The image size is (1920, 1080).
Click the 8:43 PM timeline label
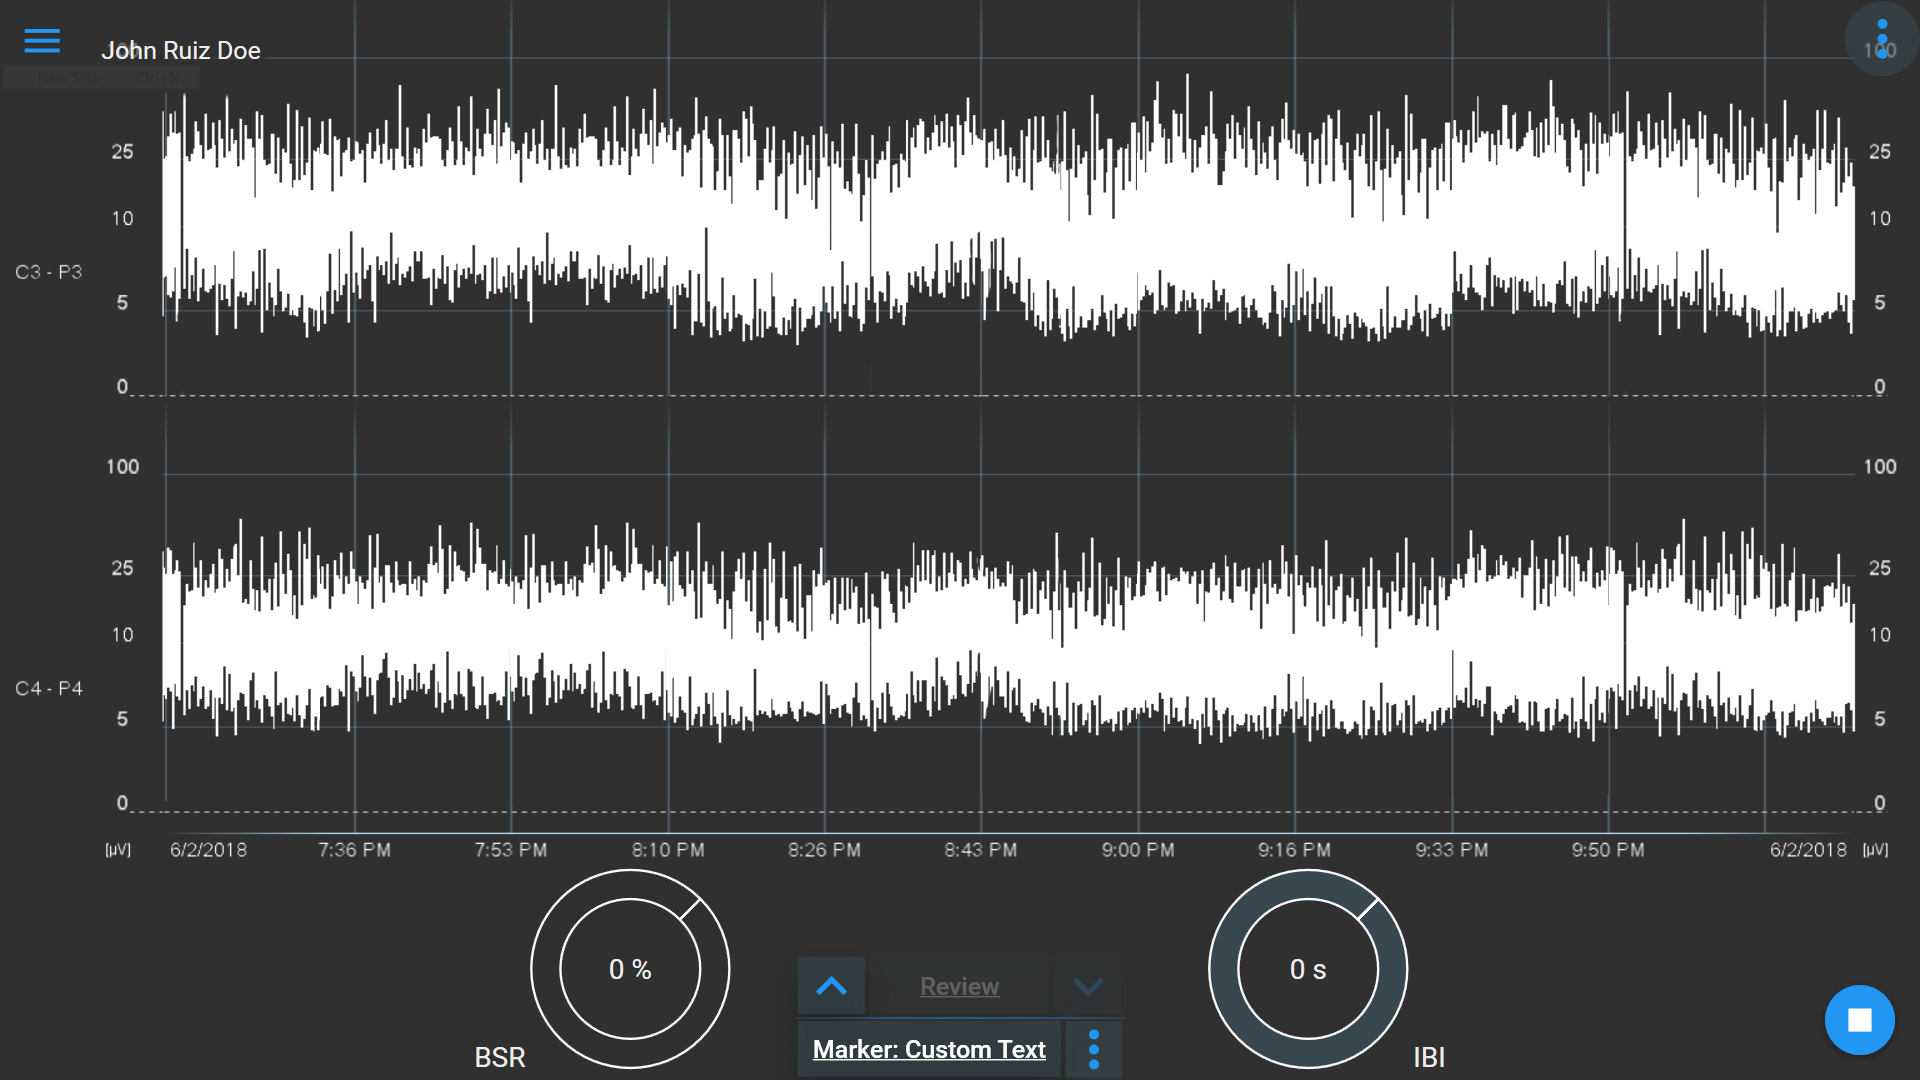pos(980,850)
